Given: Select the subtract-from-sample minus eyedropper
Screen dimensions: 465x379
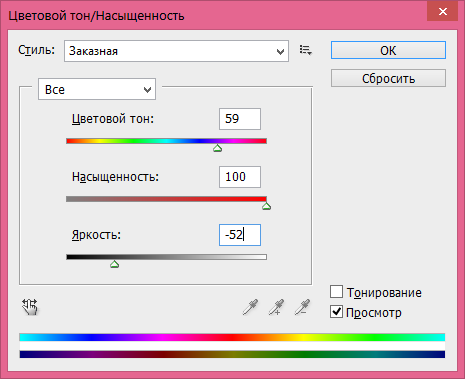Looking at the screenshot, I should tap(302, 307).
